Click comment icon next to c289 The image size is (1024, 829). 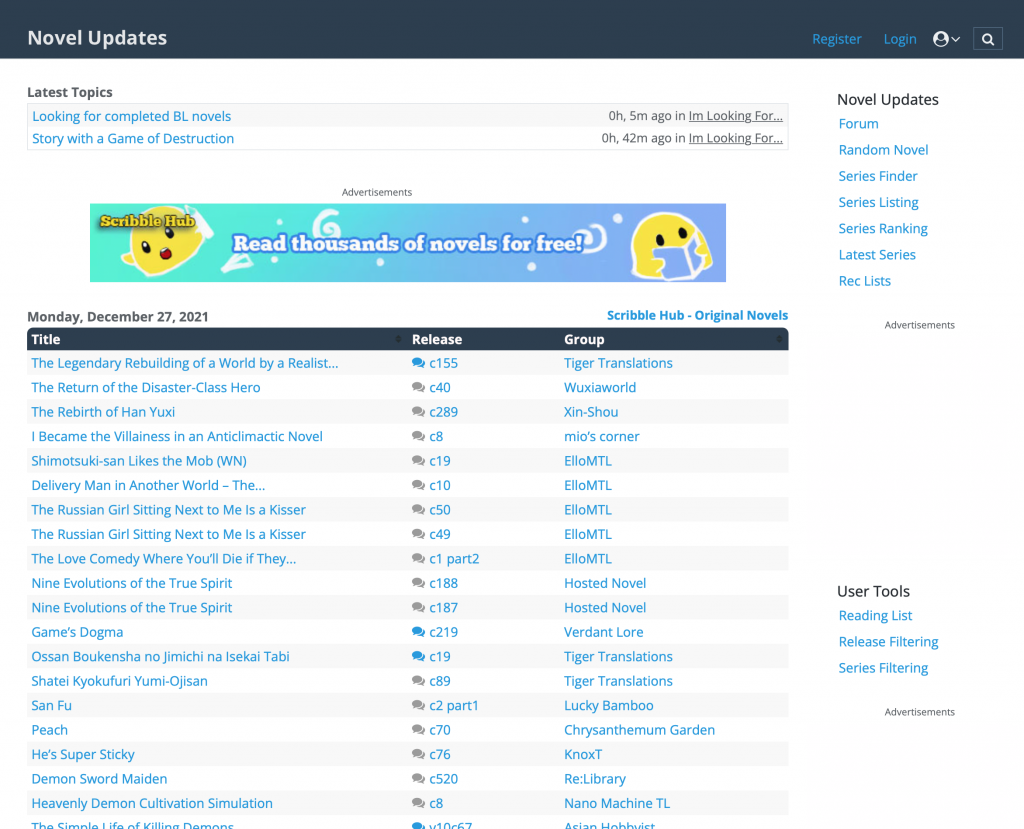(x=418, y=412)
